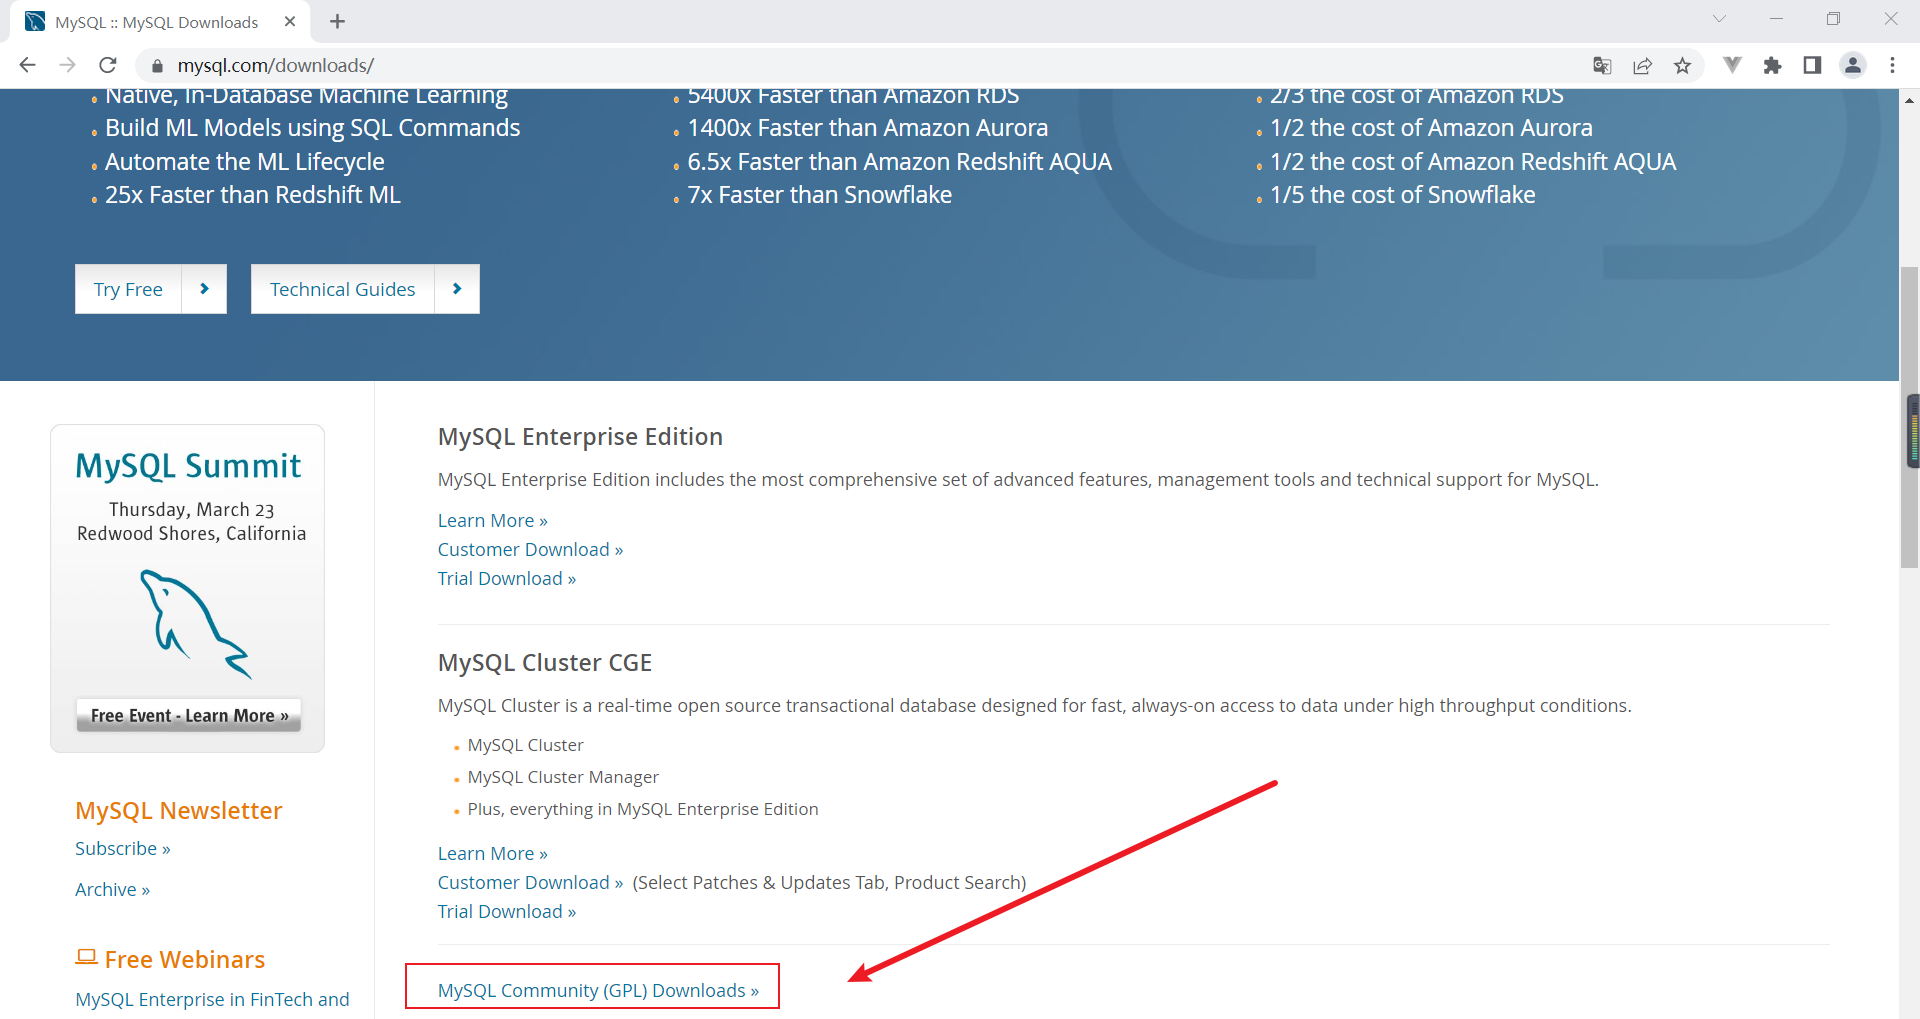Click the share page icon
Screen dimensions: 1920x1019
[x=1642, y=65]
